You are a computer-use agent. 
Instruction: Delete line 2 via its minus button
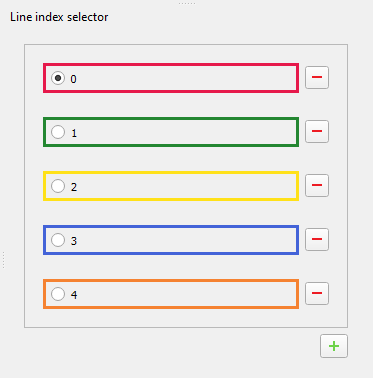click(x=317, y=185)
